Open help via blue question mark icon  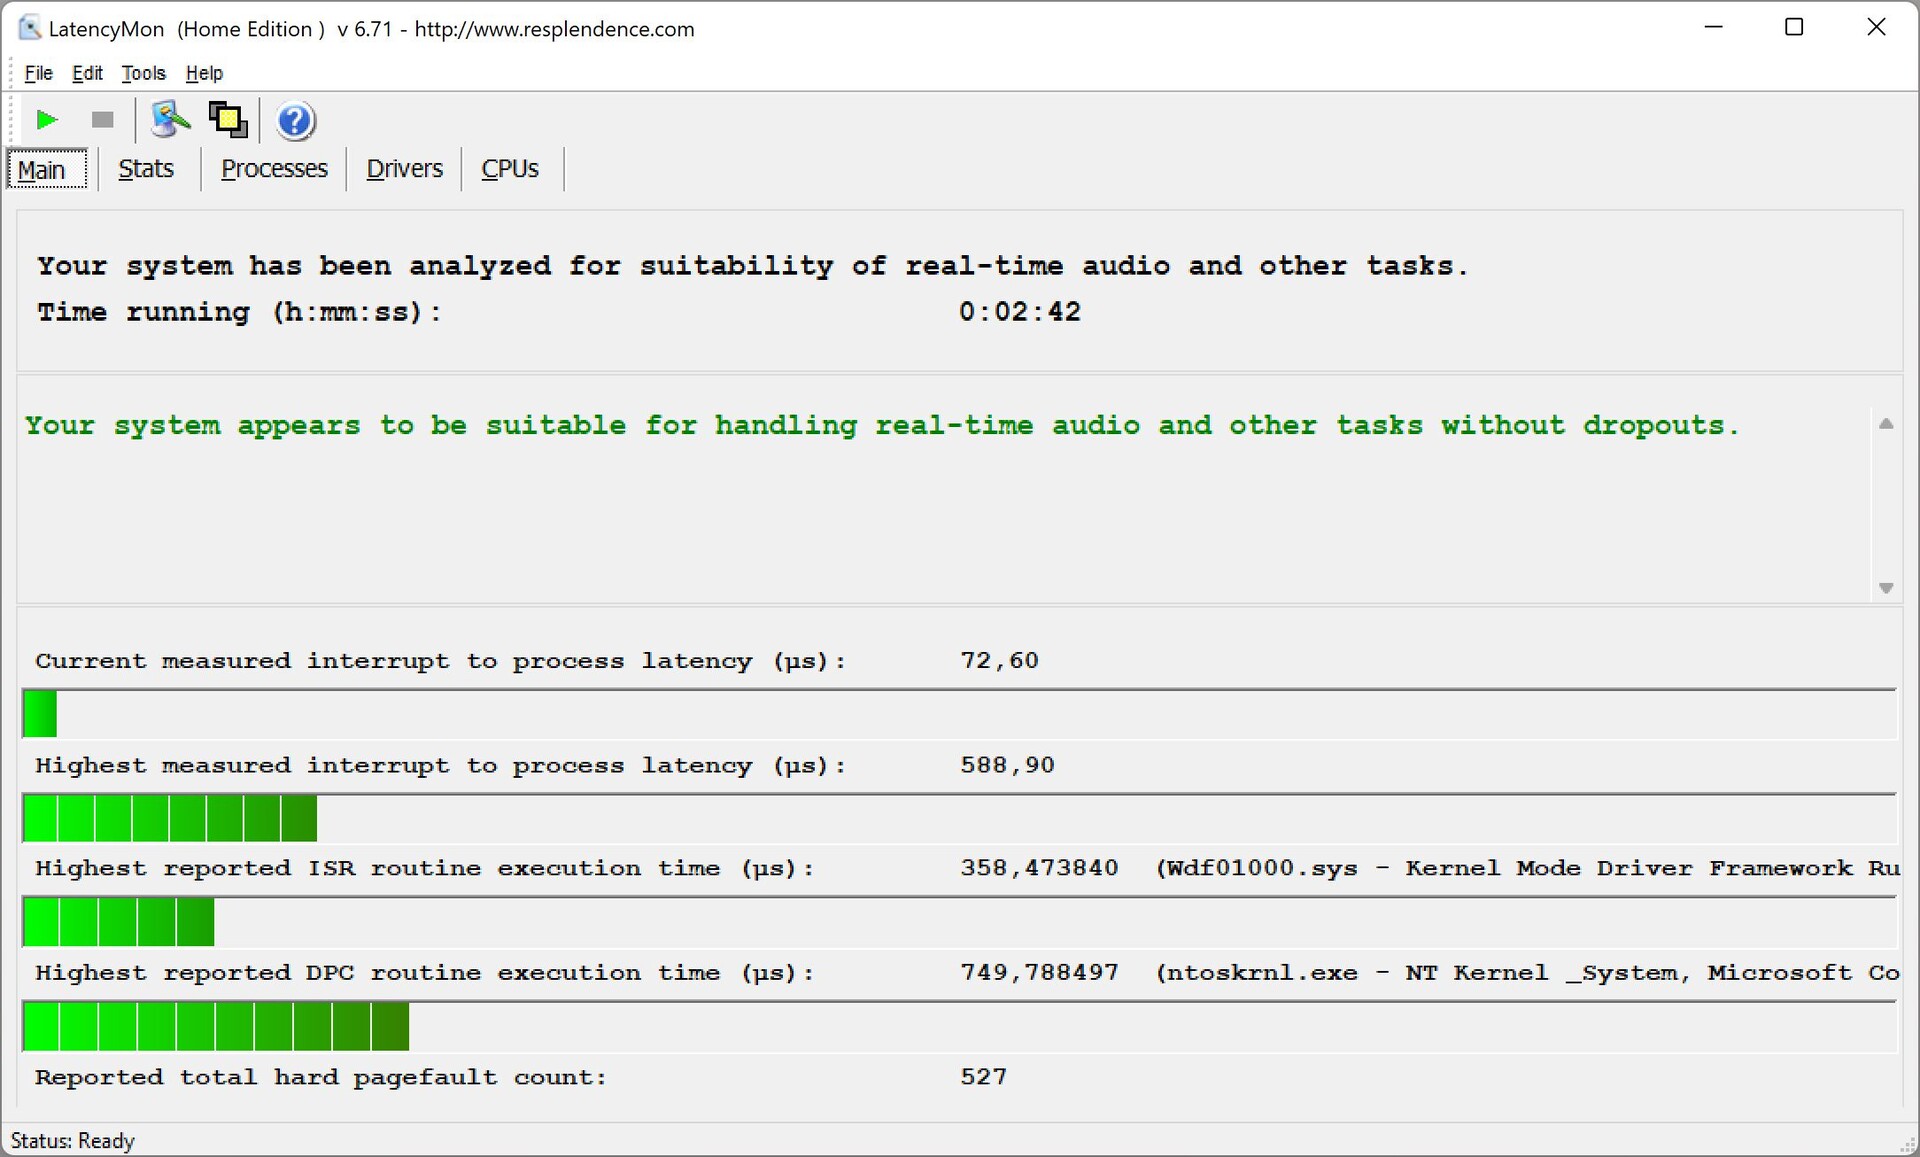coord(295,120)
